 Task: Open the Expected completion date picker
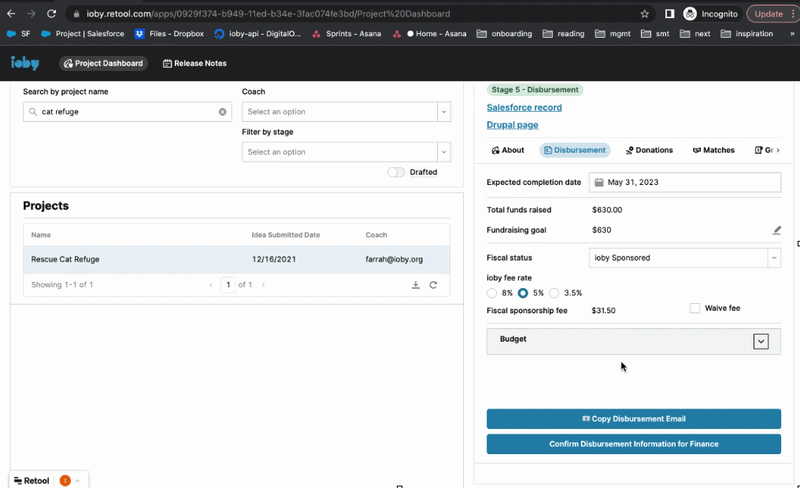coord(685,182)
